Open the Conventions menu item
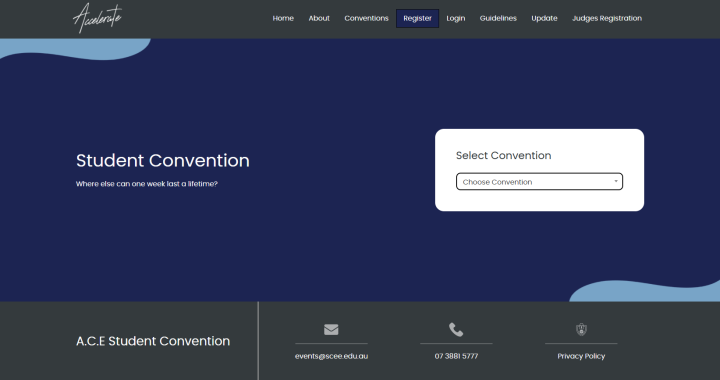720x380 pixels. tap(366, 18)
